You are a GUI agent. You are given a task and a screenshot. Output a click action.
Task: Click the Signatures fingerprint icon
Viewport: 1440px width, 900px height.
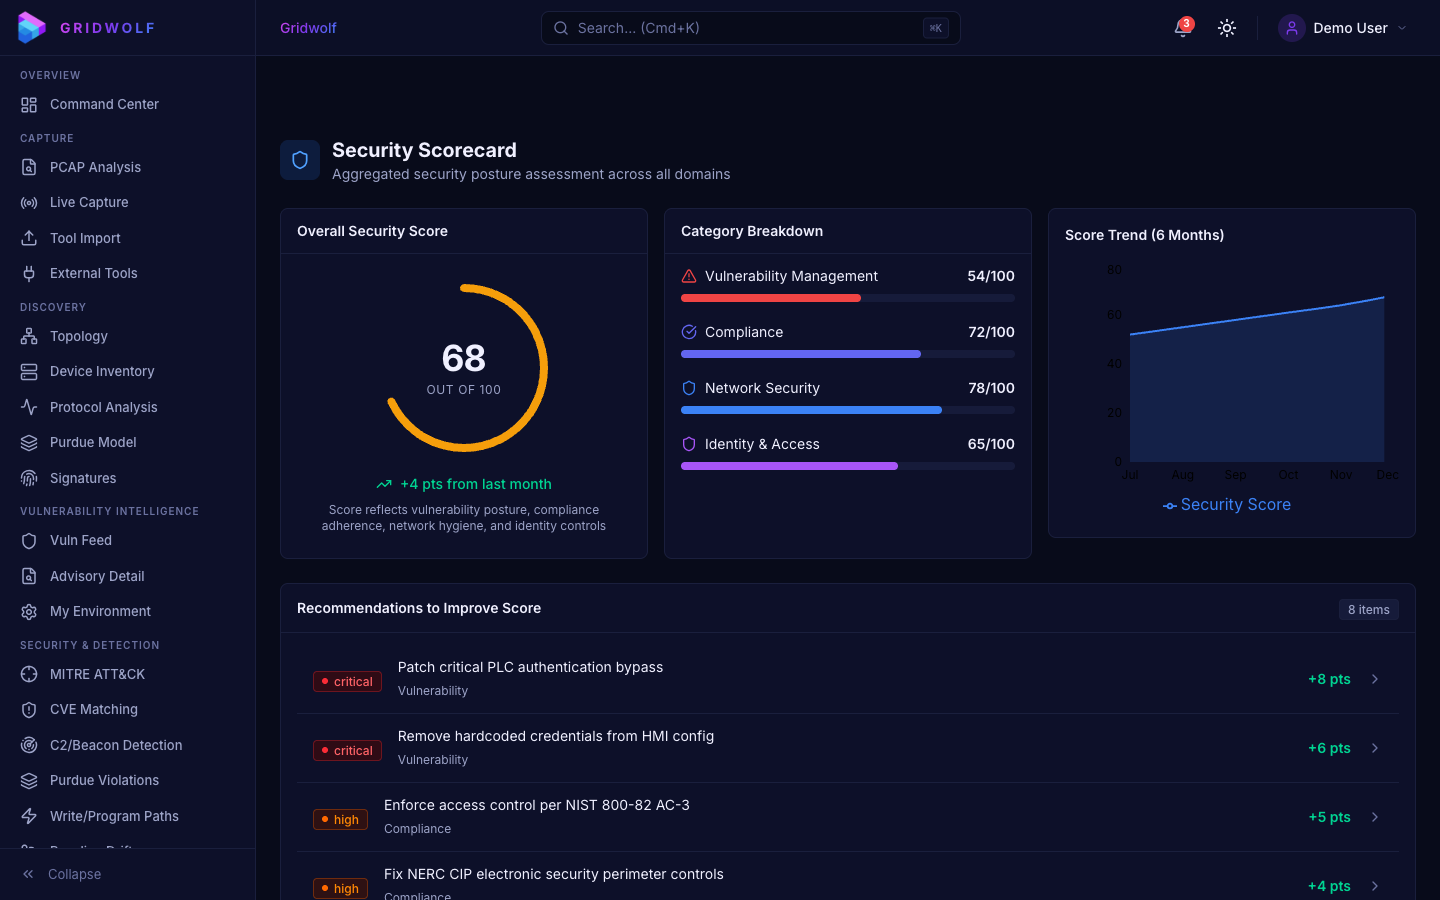coord(29,478)
